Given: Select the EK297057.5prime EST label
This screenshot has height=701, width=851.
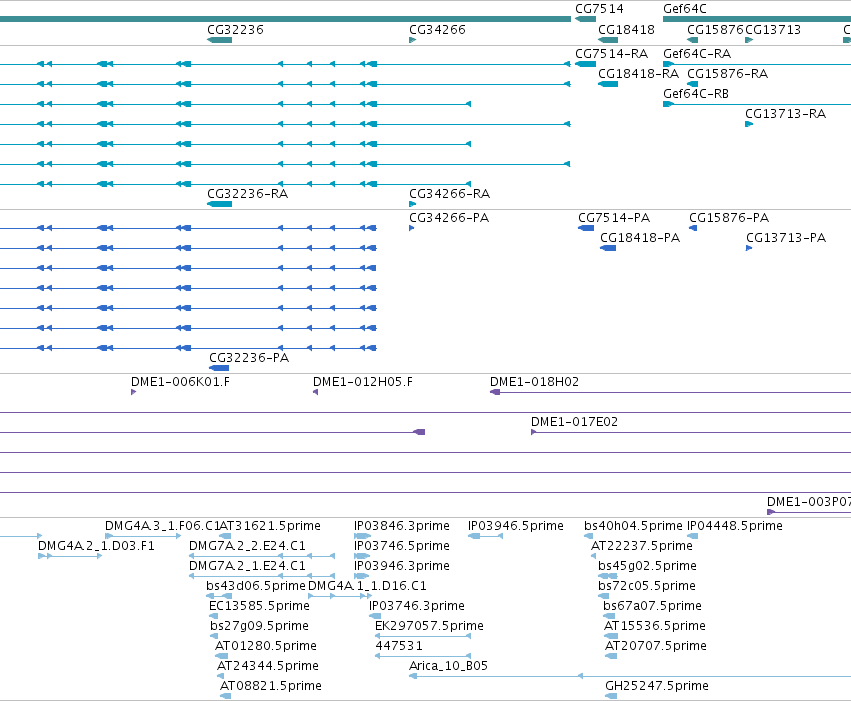Looking at the screenshot, I should pyautogui.click(x=429, y=626).
